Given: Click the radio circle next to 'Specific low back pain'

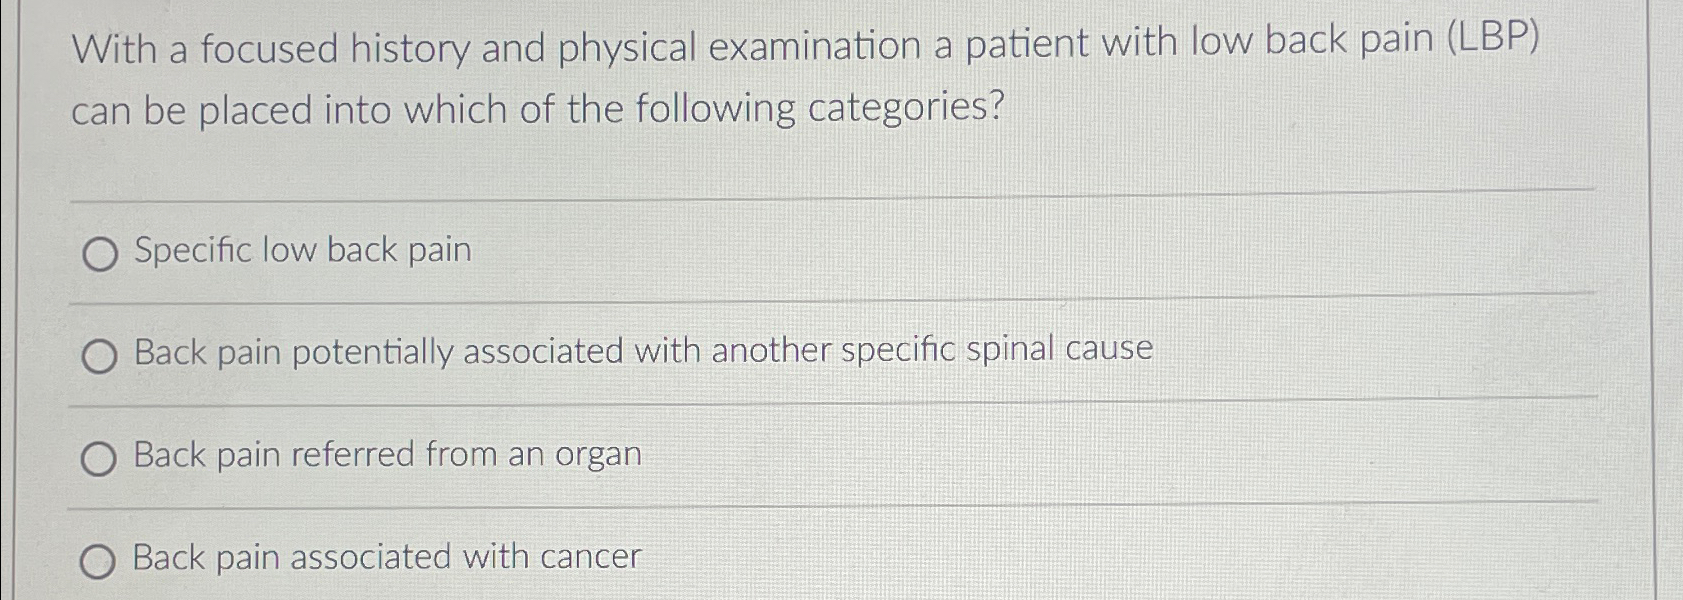Looking at the screenshot, I should [x=100, y=254].
